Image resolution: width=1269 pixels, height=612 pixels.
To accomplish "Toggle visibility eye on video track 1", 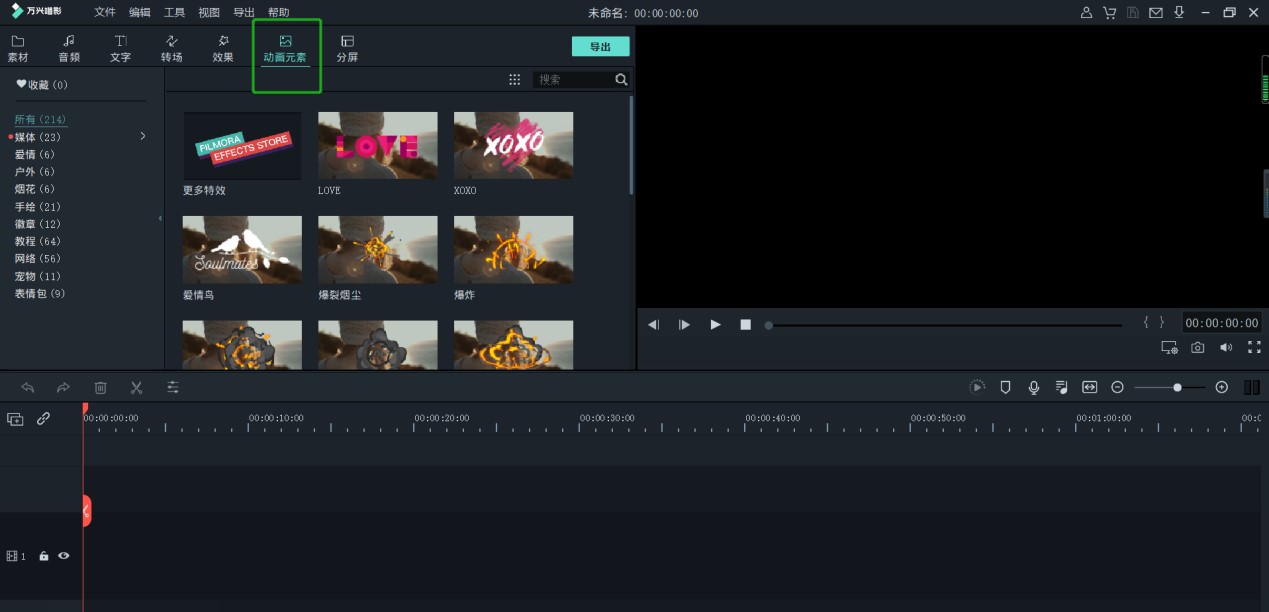I will point(64,556).
